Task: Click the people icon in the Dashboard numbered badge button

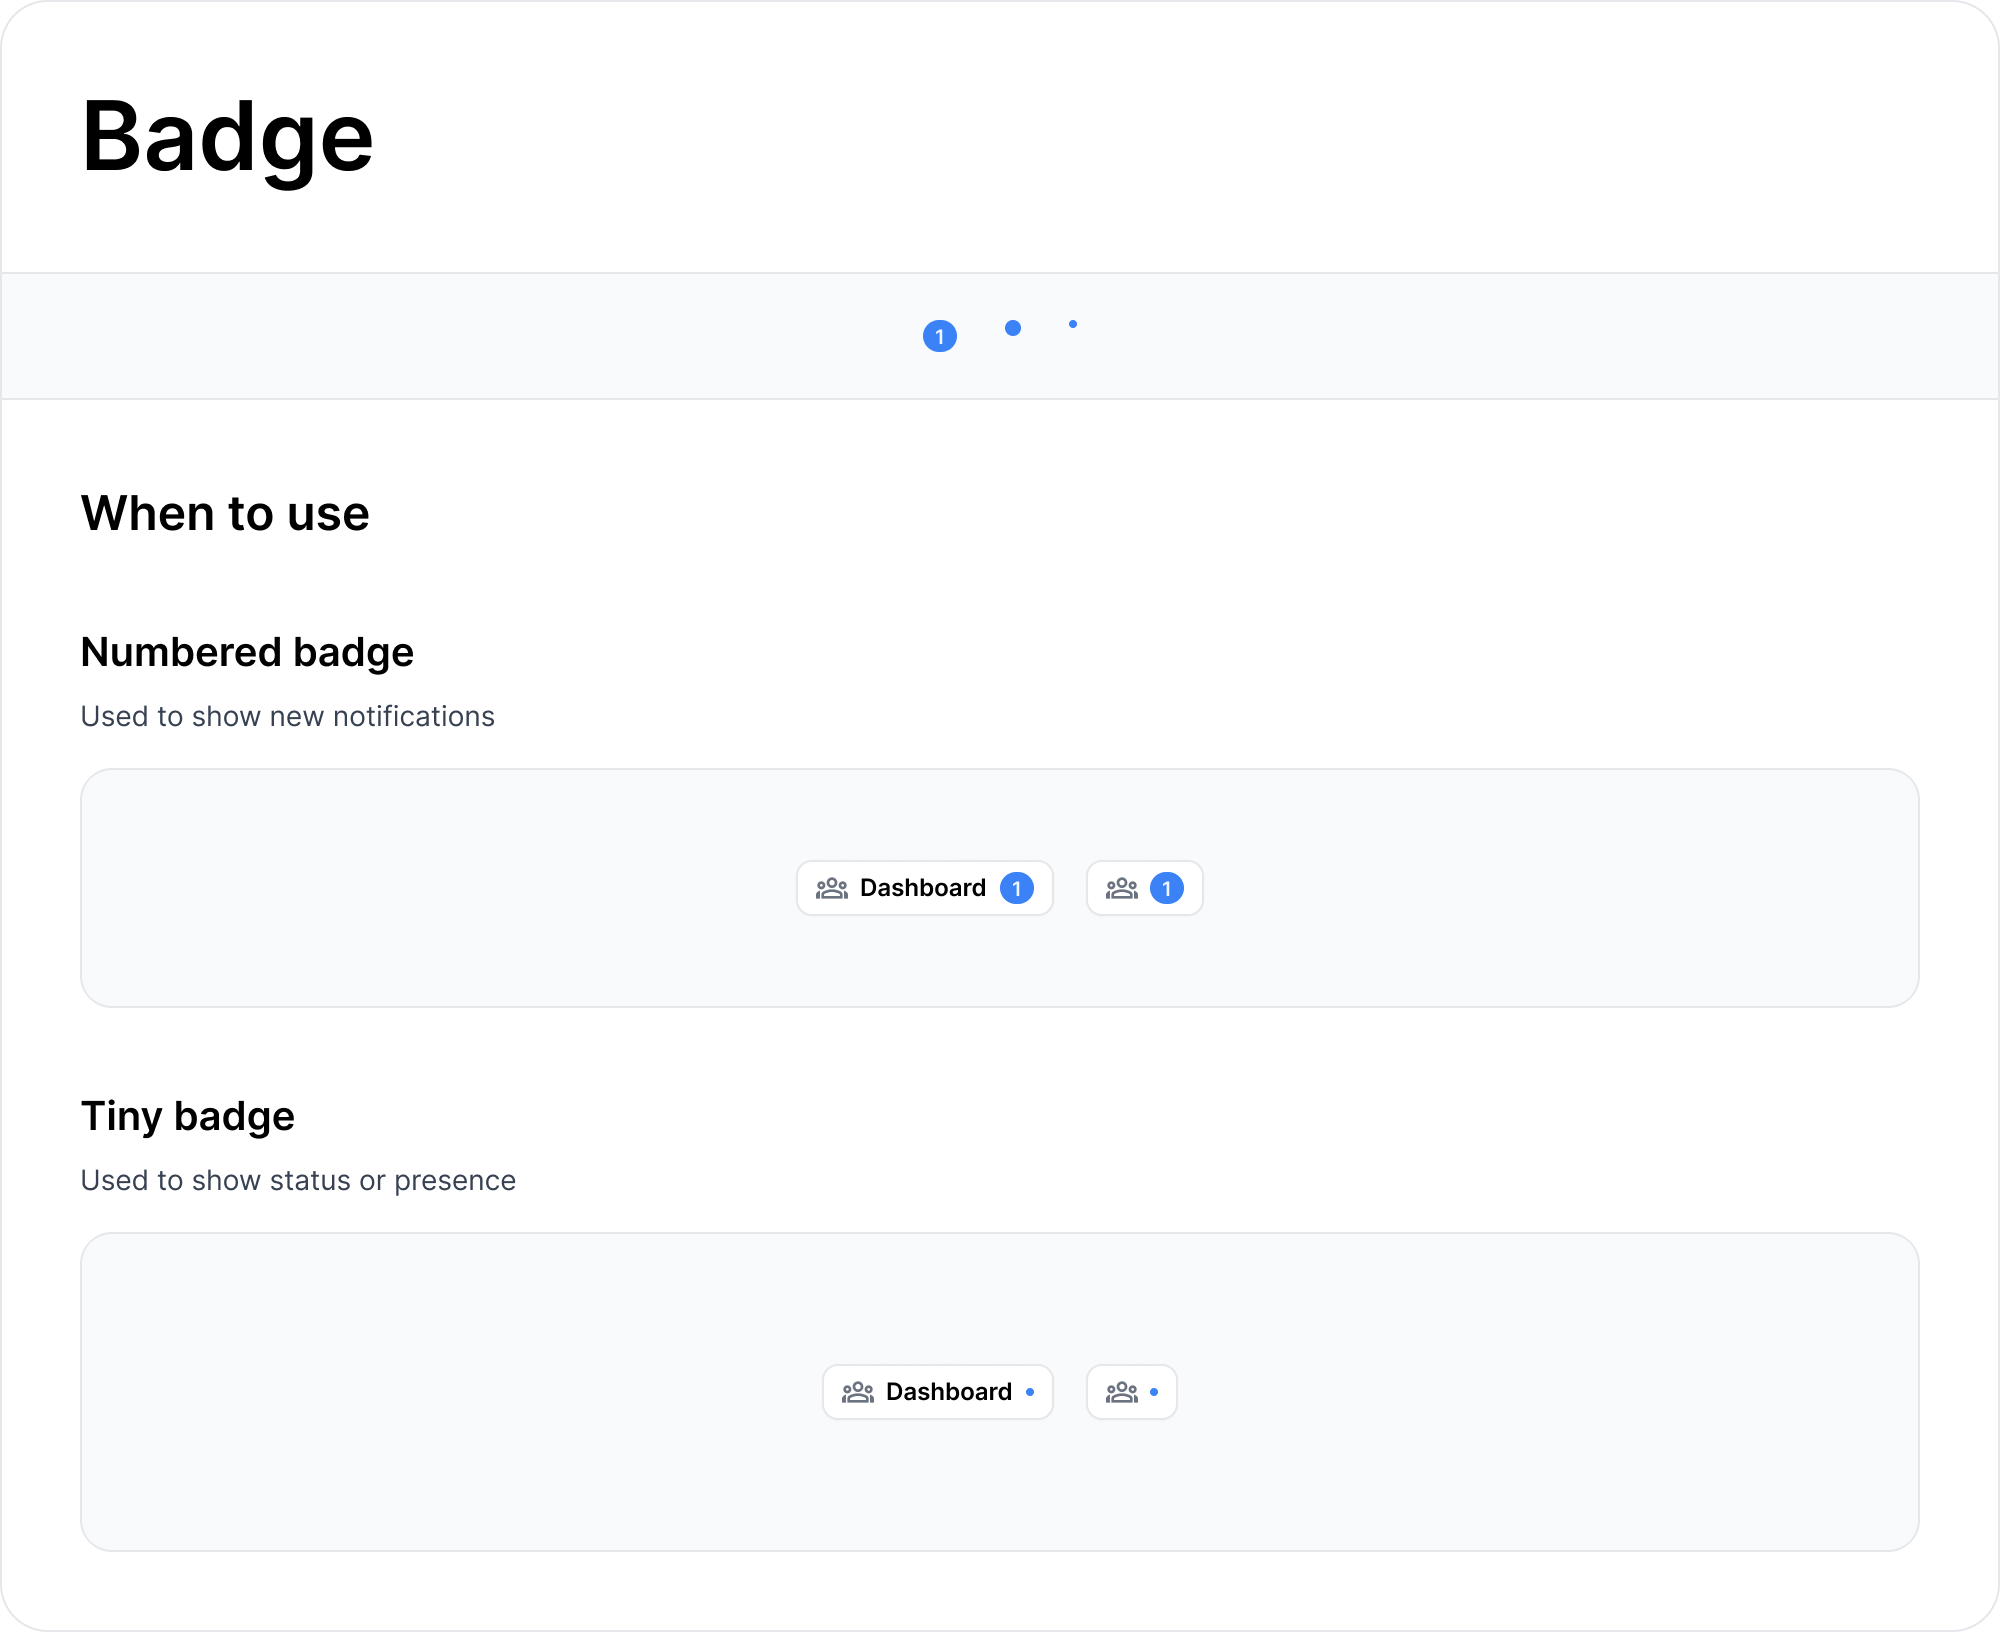Action: 832,887
